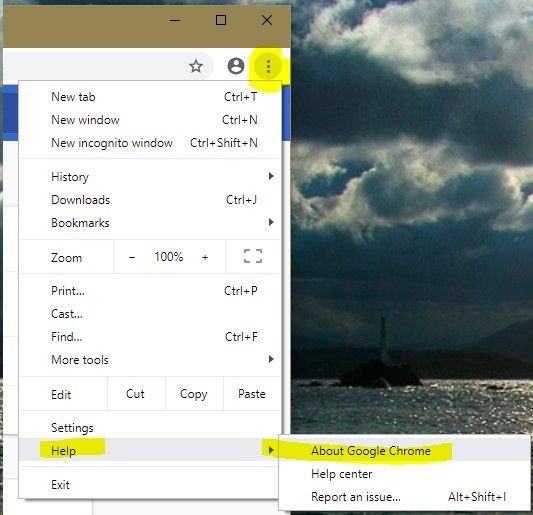Expand the More tools submenu arrow

(x=271, y=359)
